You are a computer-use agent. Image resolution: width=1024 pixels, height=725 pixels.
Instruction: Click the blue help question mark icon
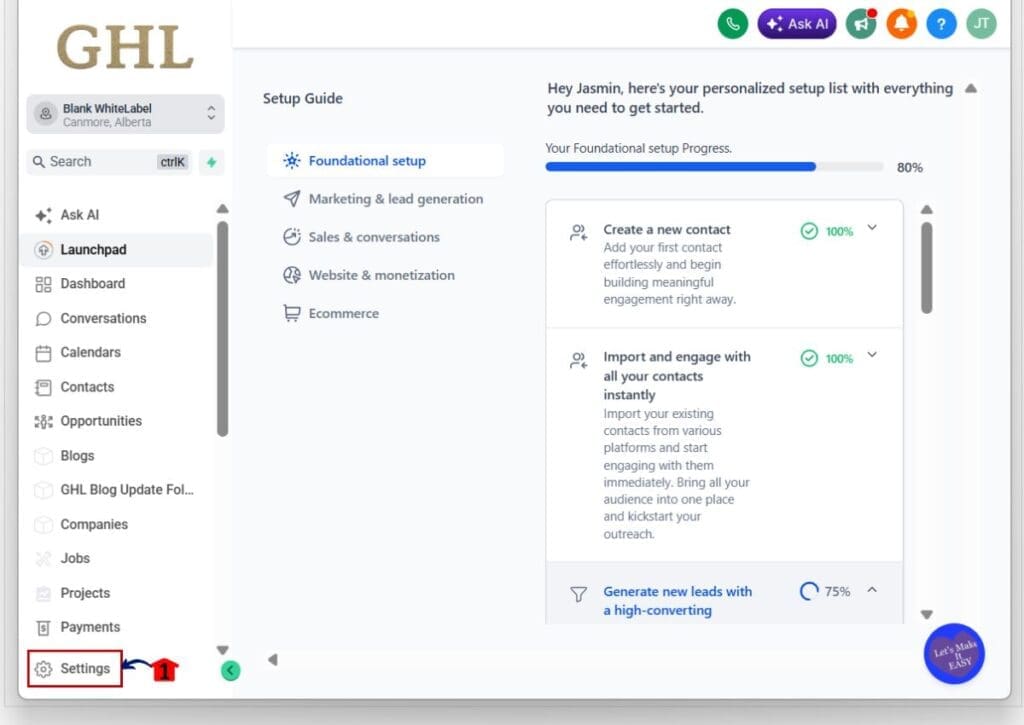(941, 24)
